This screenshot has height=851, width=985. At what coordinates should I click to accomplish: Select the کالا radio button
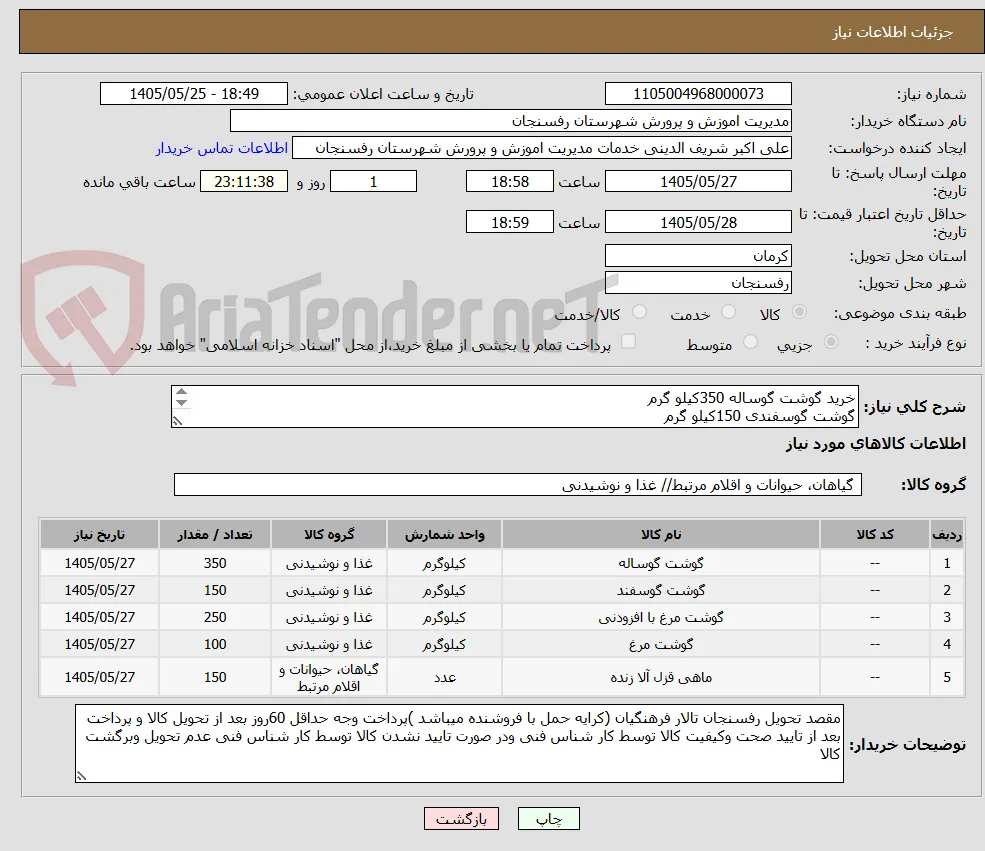click(x=799, y=312)
